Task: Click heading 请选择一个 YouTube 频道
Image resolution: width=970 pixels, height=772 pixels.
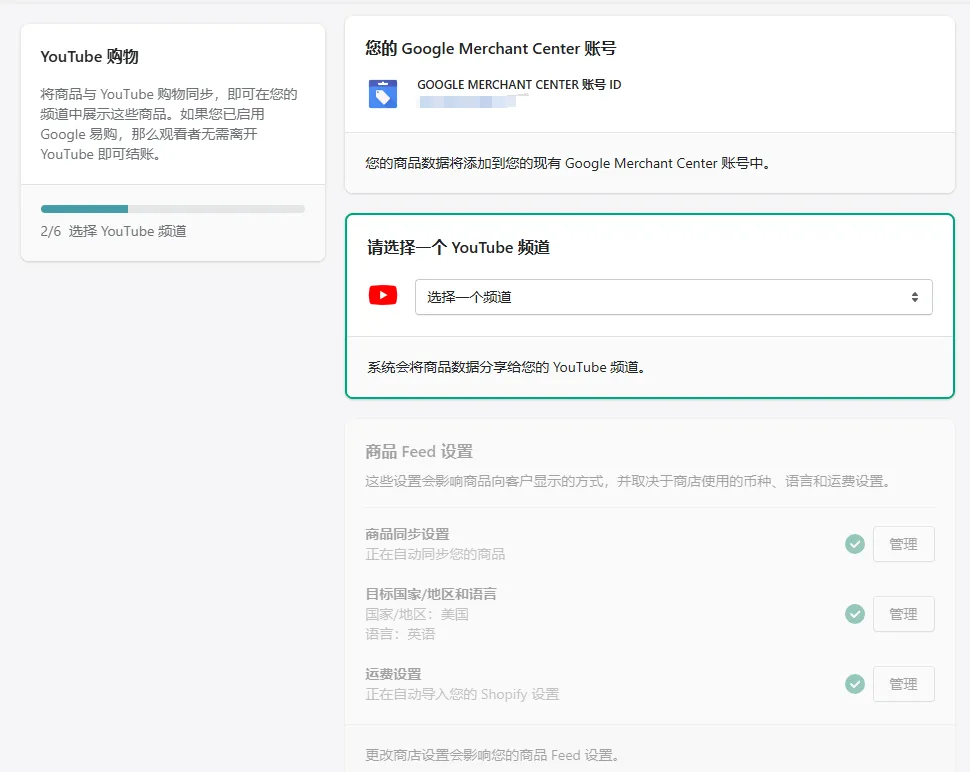Action: click(x=458, y=247)
